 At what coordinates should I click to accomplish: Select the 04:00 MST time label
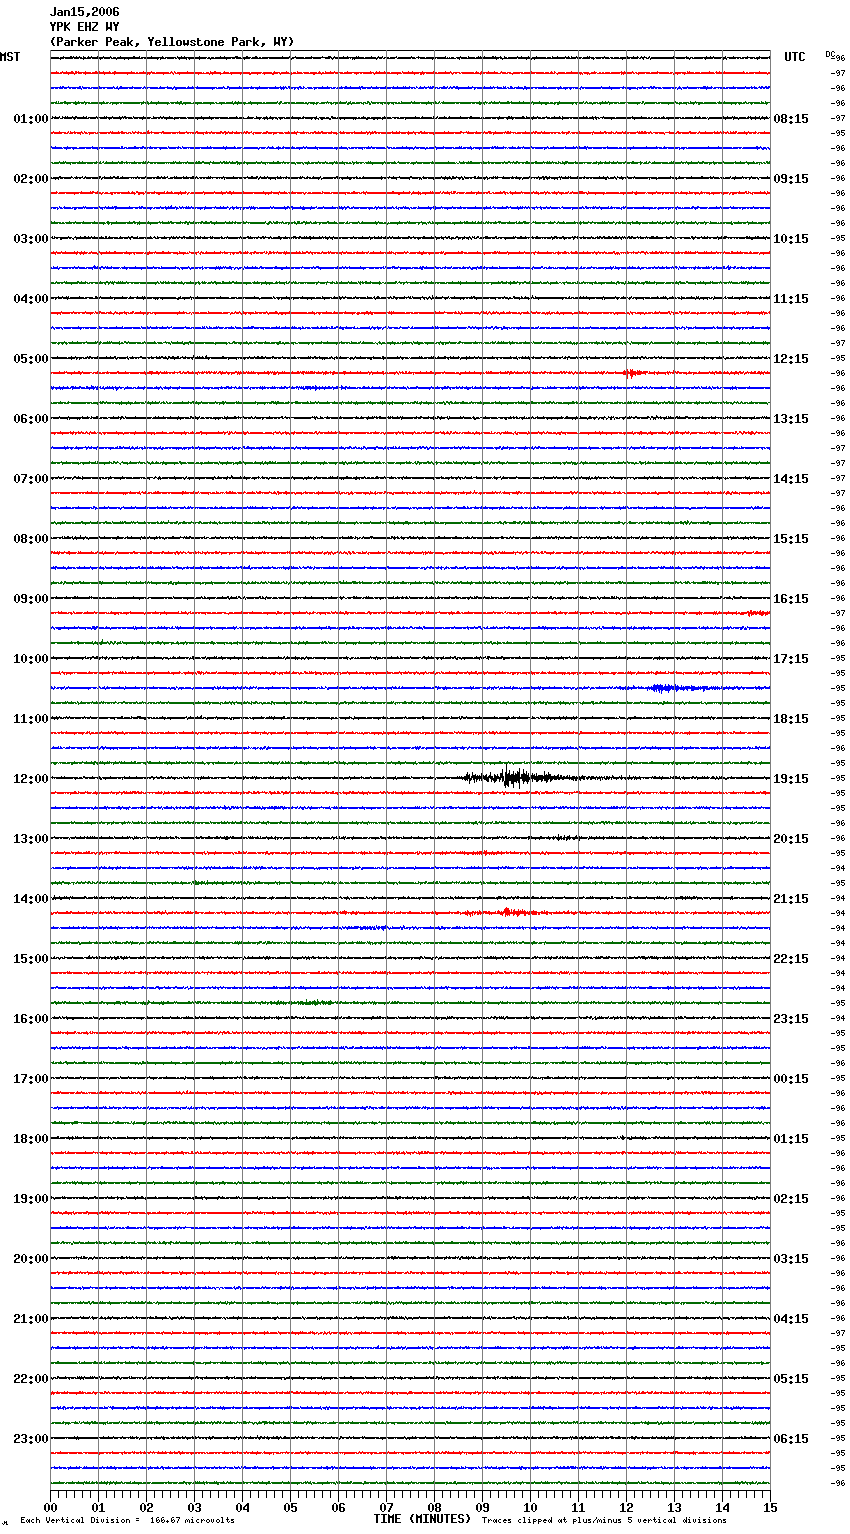pyautogui.click(x=31, y=299)
